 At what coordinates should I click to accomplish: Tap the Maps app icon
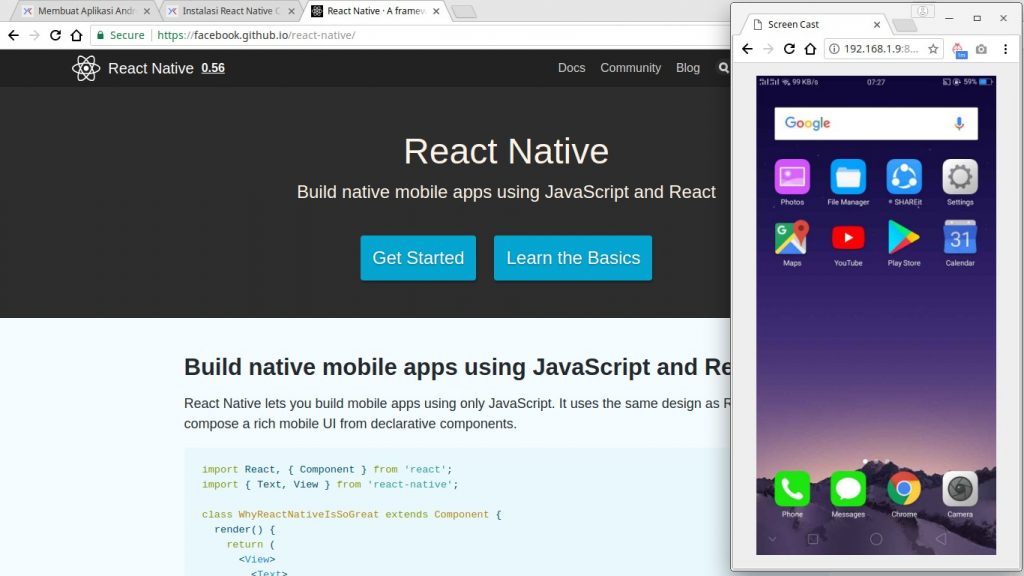792,238
